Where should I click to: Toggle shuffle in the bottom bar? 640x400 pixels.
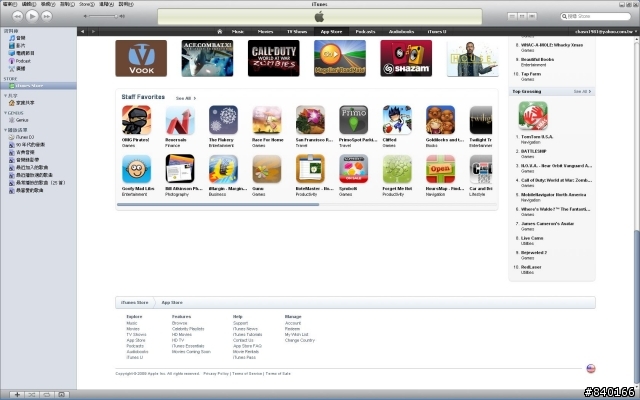31,395
